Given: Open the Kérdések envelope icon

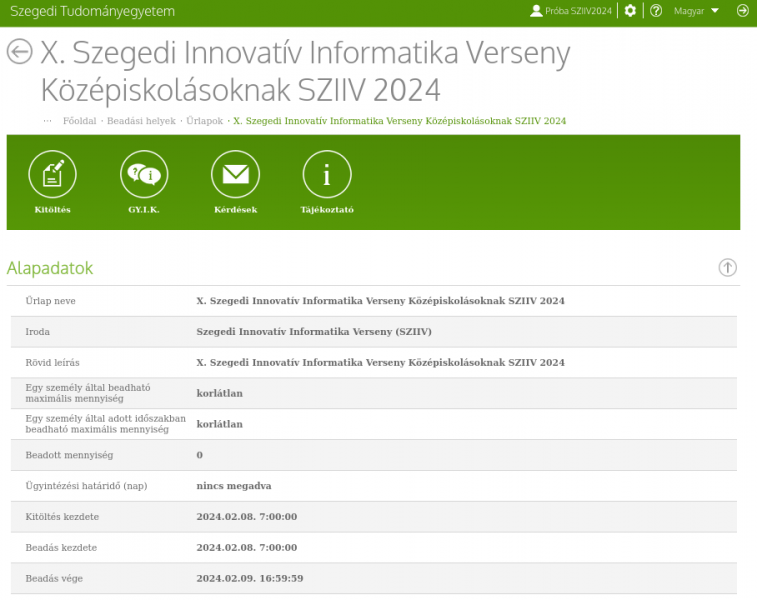Looking at the screenshot, I should click(x=236, y=174).
